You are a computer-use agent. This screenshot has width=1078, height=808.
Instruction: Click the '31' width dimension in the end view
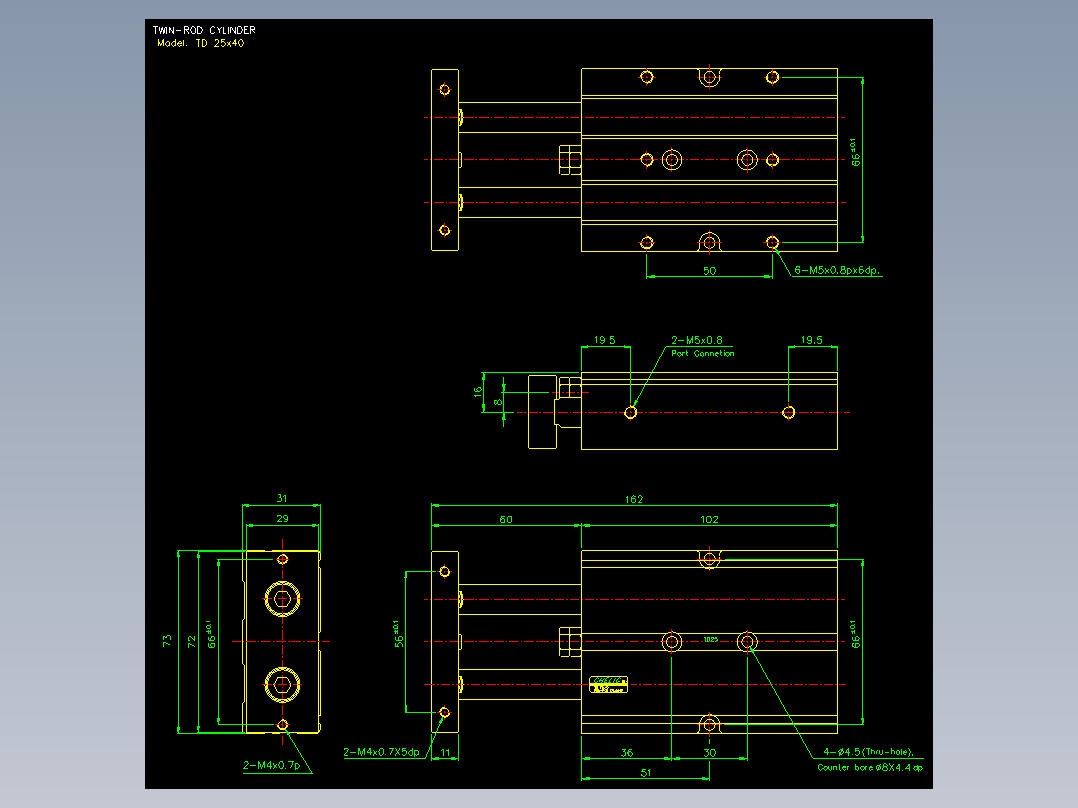pyautogui.click(x=282, y=498)
